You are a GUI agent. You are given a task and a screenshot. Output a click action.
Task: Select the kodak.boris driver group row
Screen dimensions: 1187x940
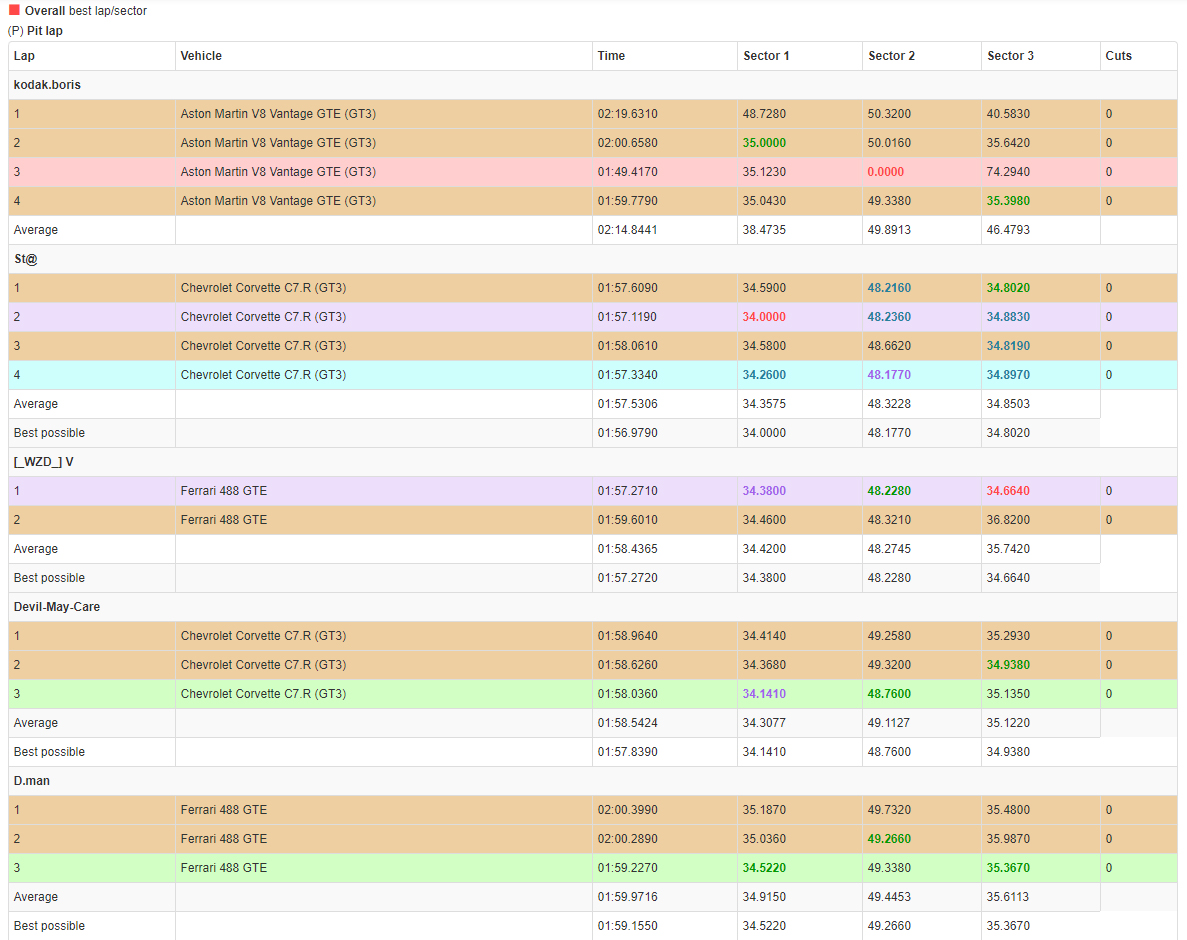(x=593, y=85)
